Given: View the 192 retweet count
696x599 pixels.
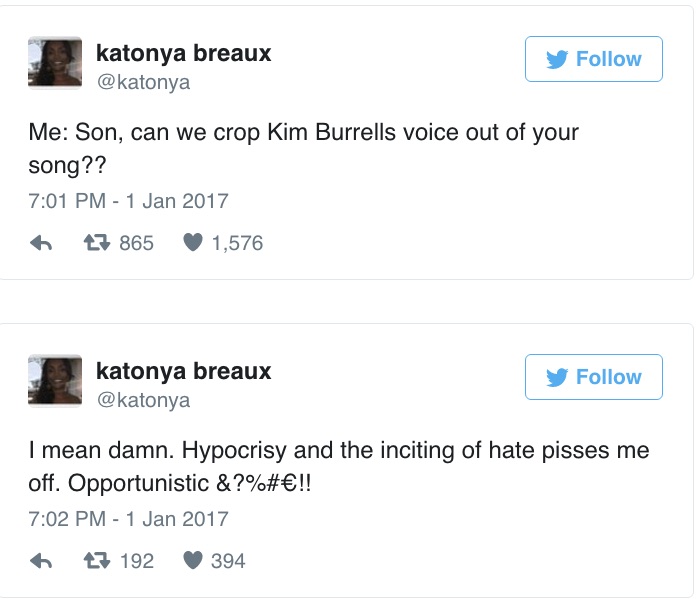Looking at the screenshot, I should [x=136, y=561].
